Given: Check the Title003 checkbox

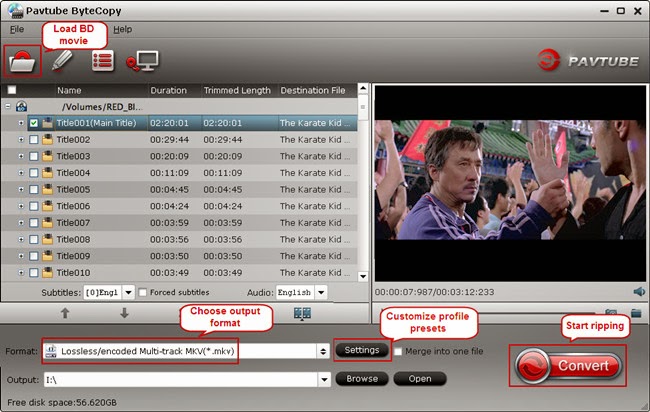Looking at the screenshot, I should click(x=34, y=156).
